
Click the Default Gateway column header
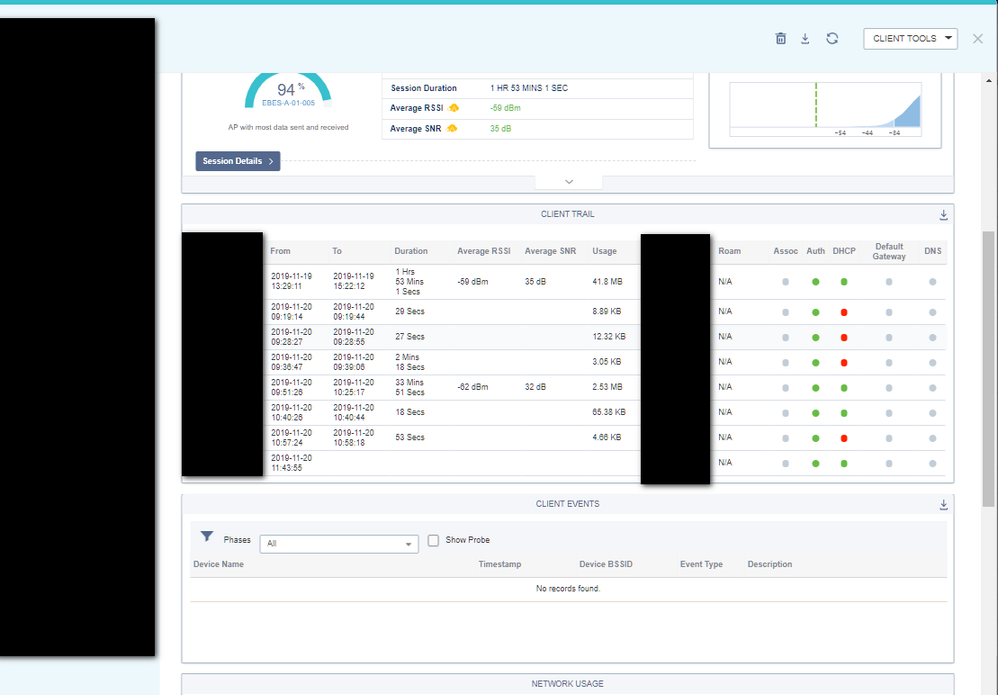(889, 251)
